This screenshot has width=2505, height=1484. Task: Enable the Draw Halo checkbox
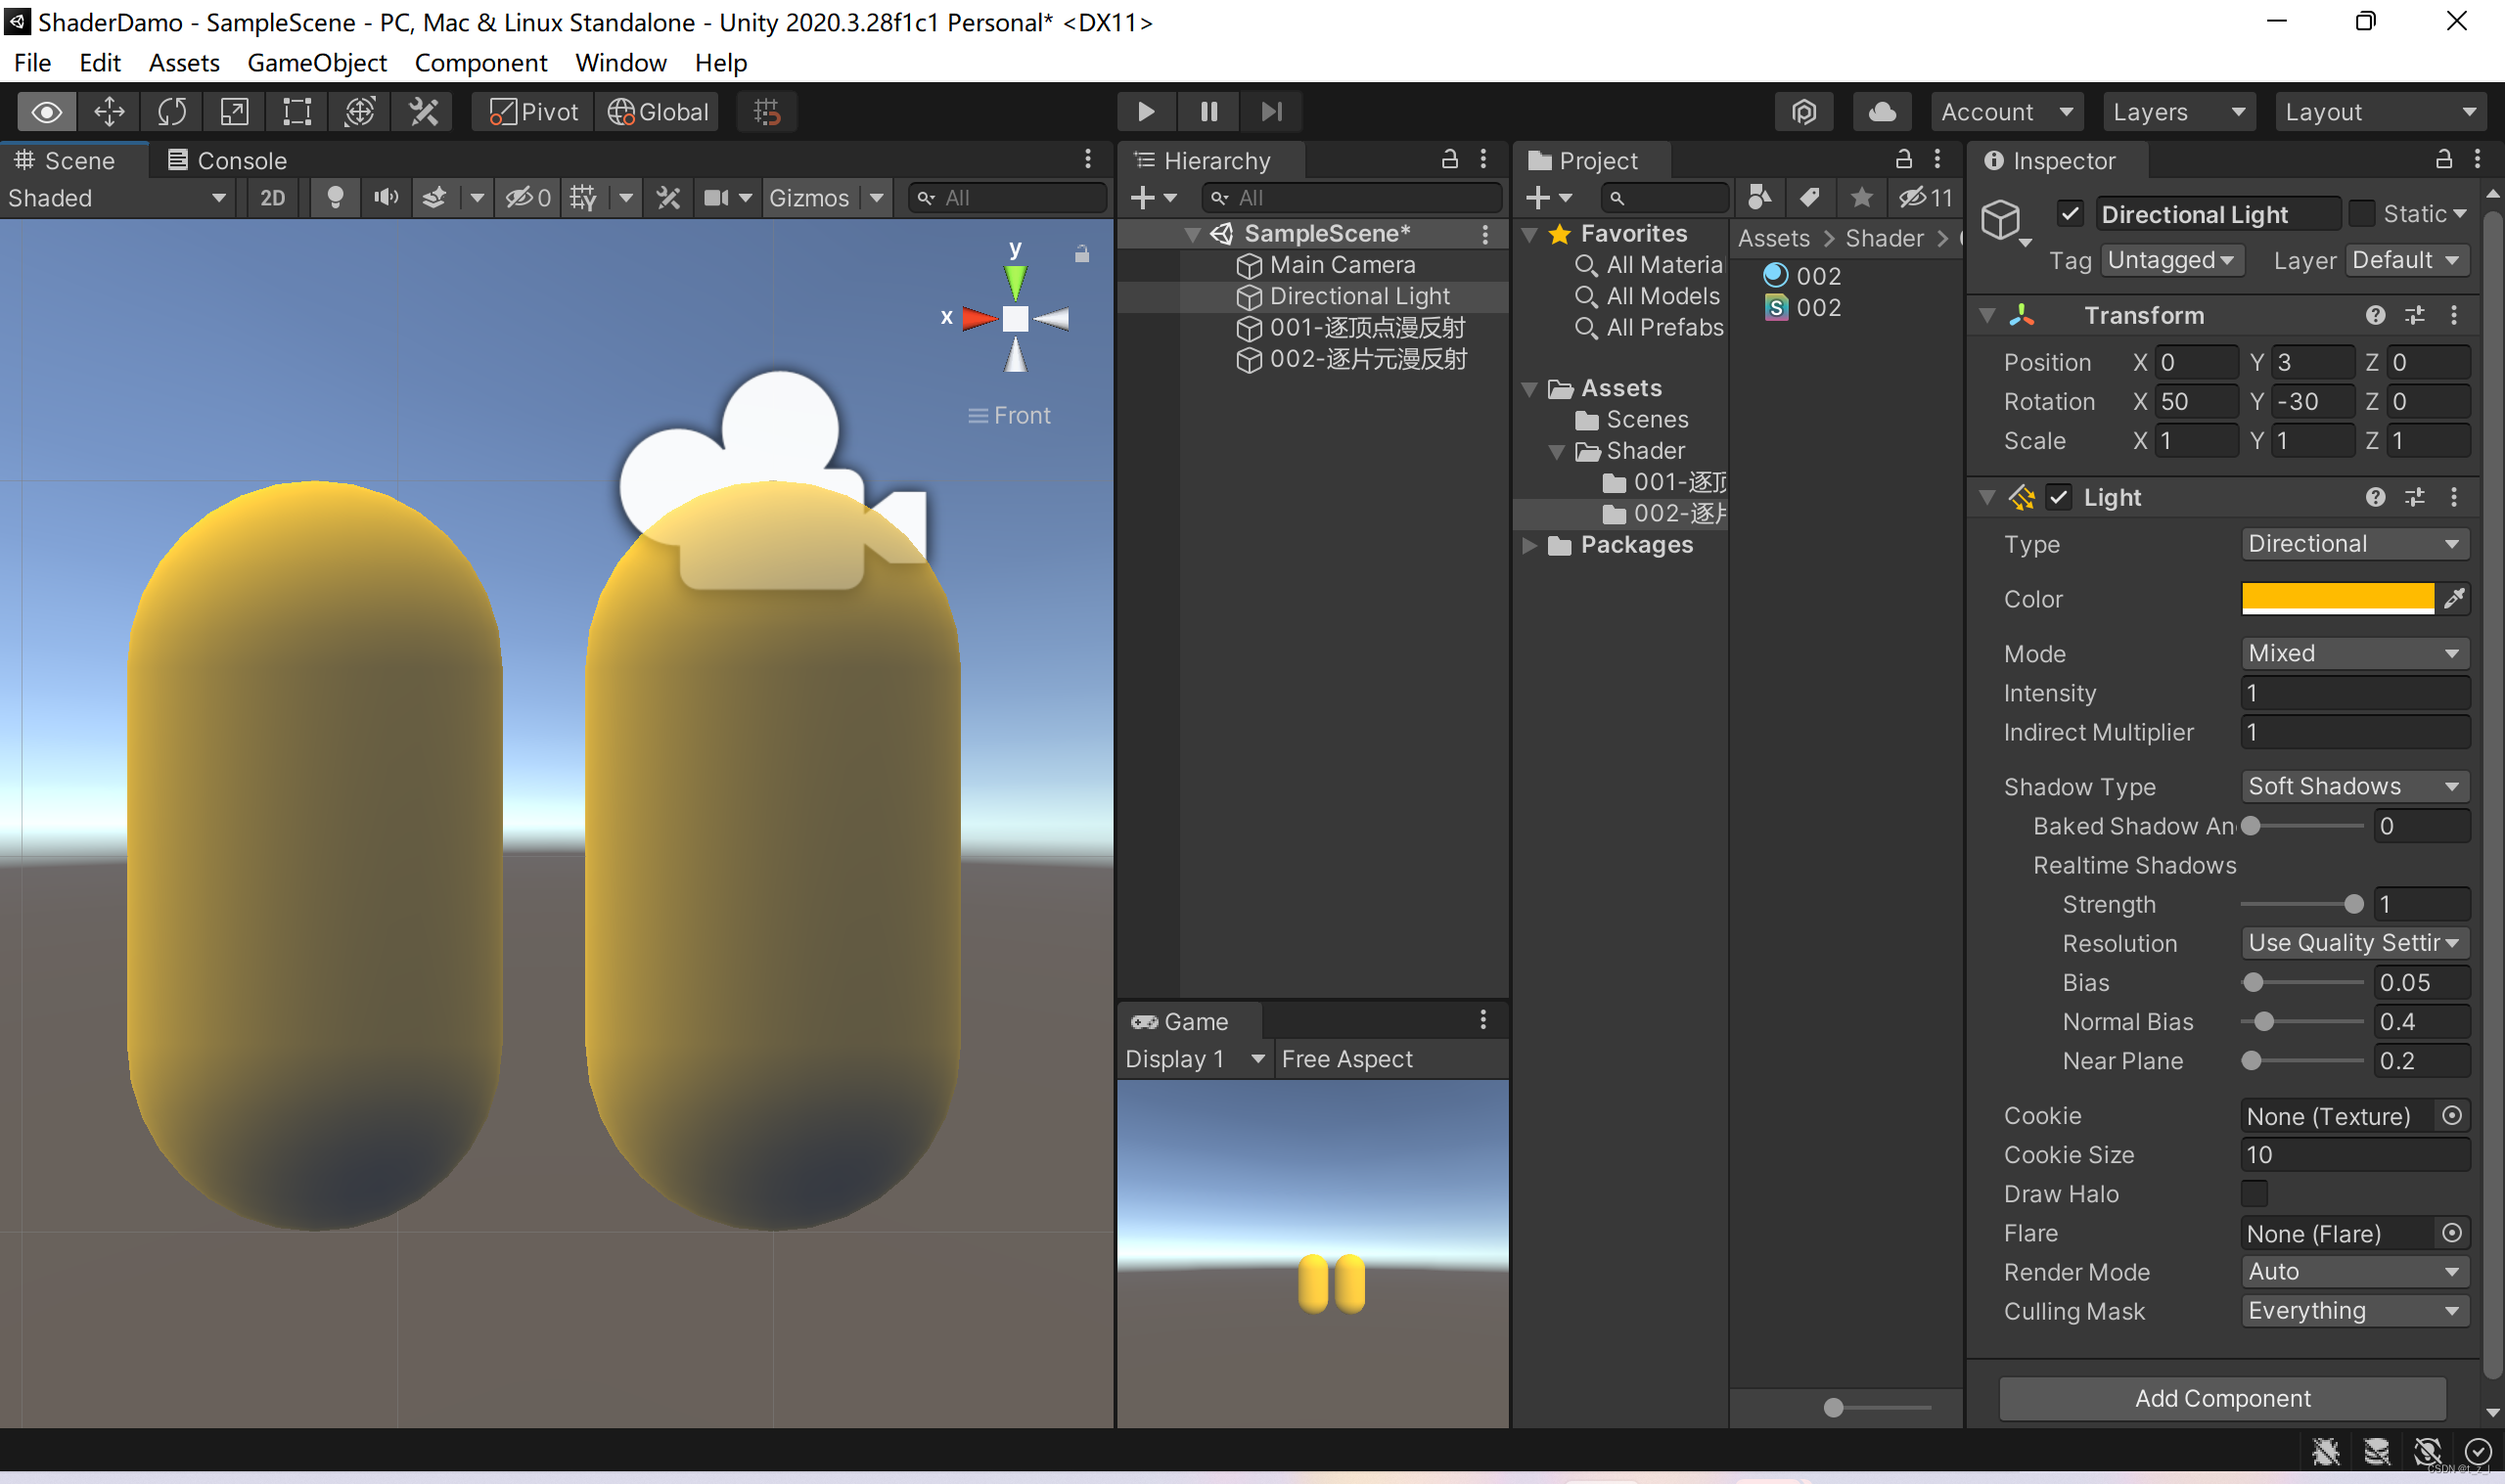[x=2254, y=1194]
